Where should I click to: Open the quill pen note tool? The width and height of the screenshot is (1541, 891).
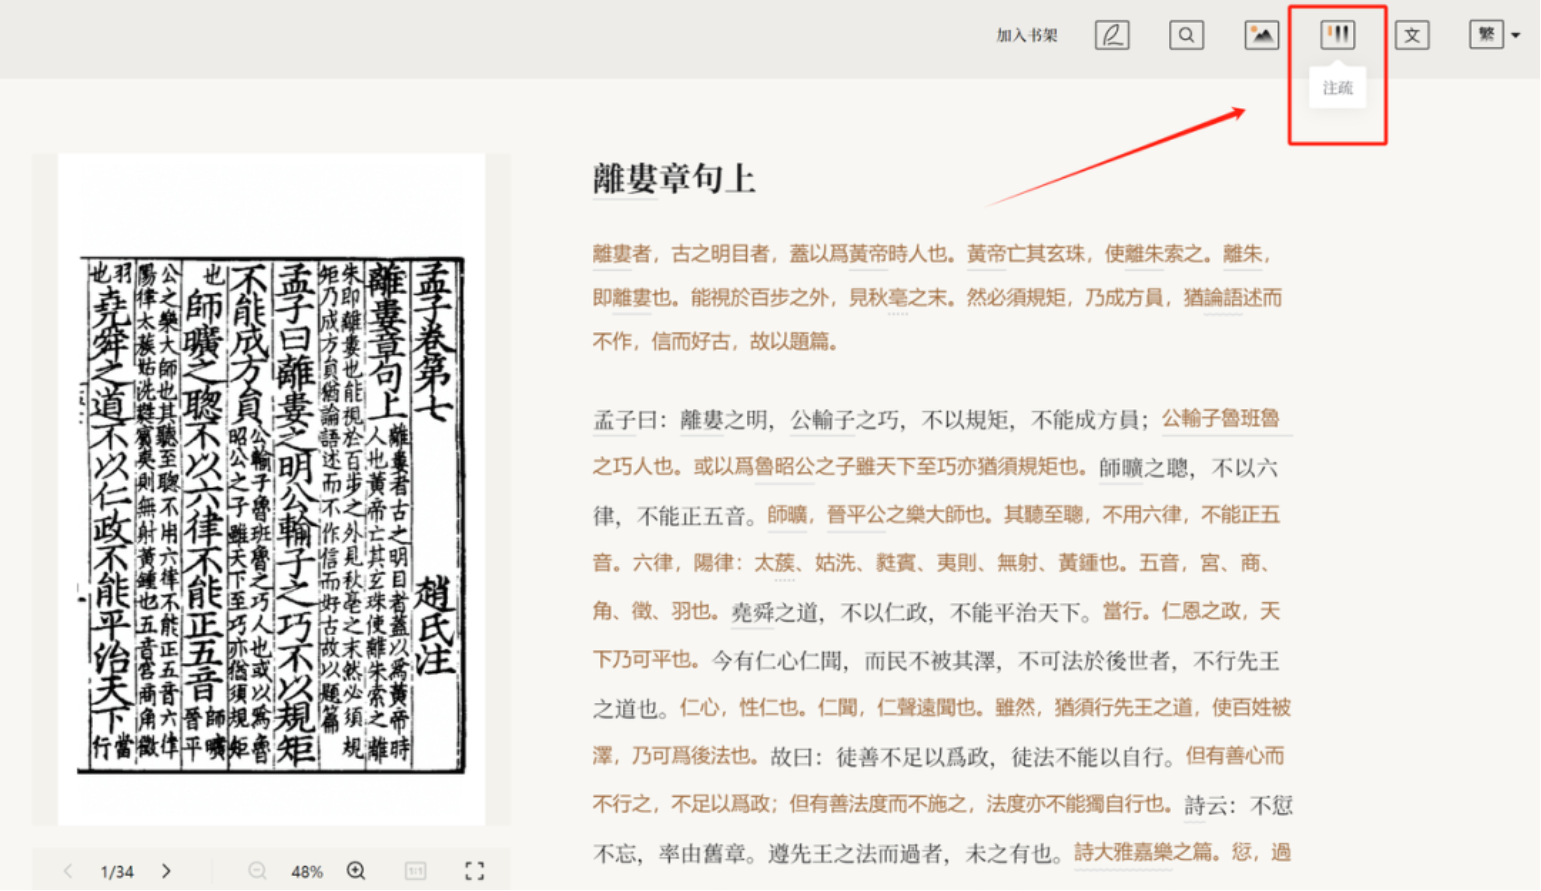(x=1111, y=35)
